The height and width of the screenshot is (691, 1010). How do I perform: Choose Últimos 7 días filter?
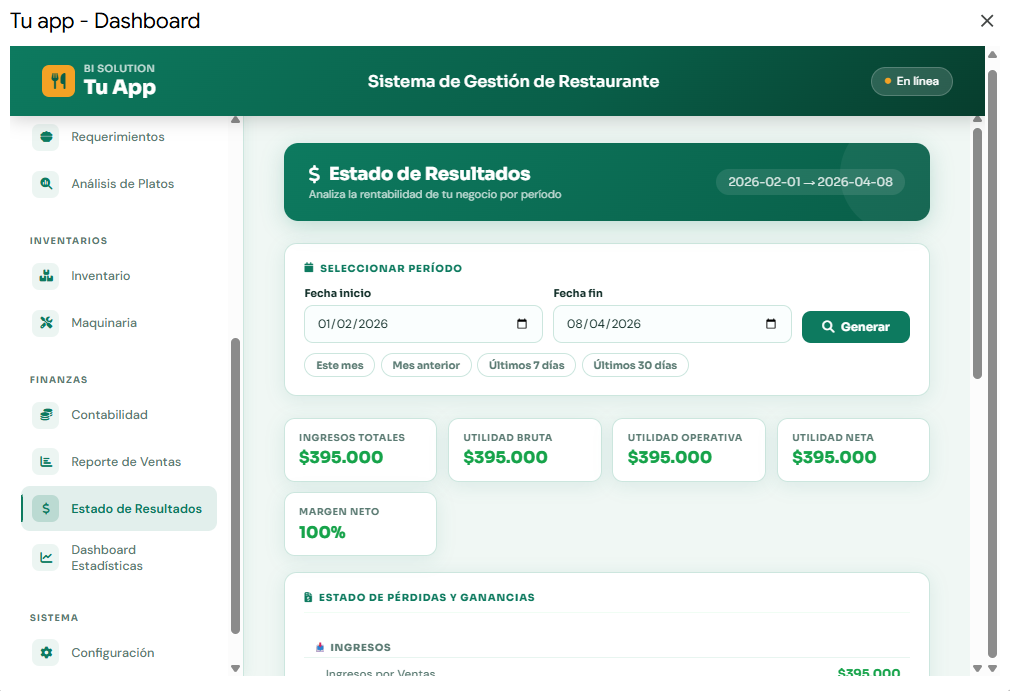tap(526, 365)
